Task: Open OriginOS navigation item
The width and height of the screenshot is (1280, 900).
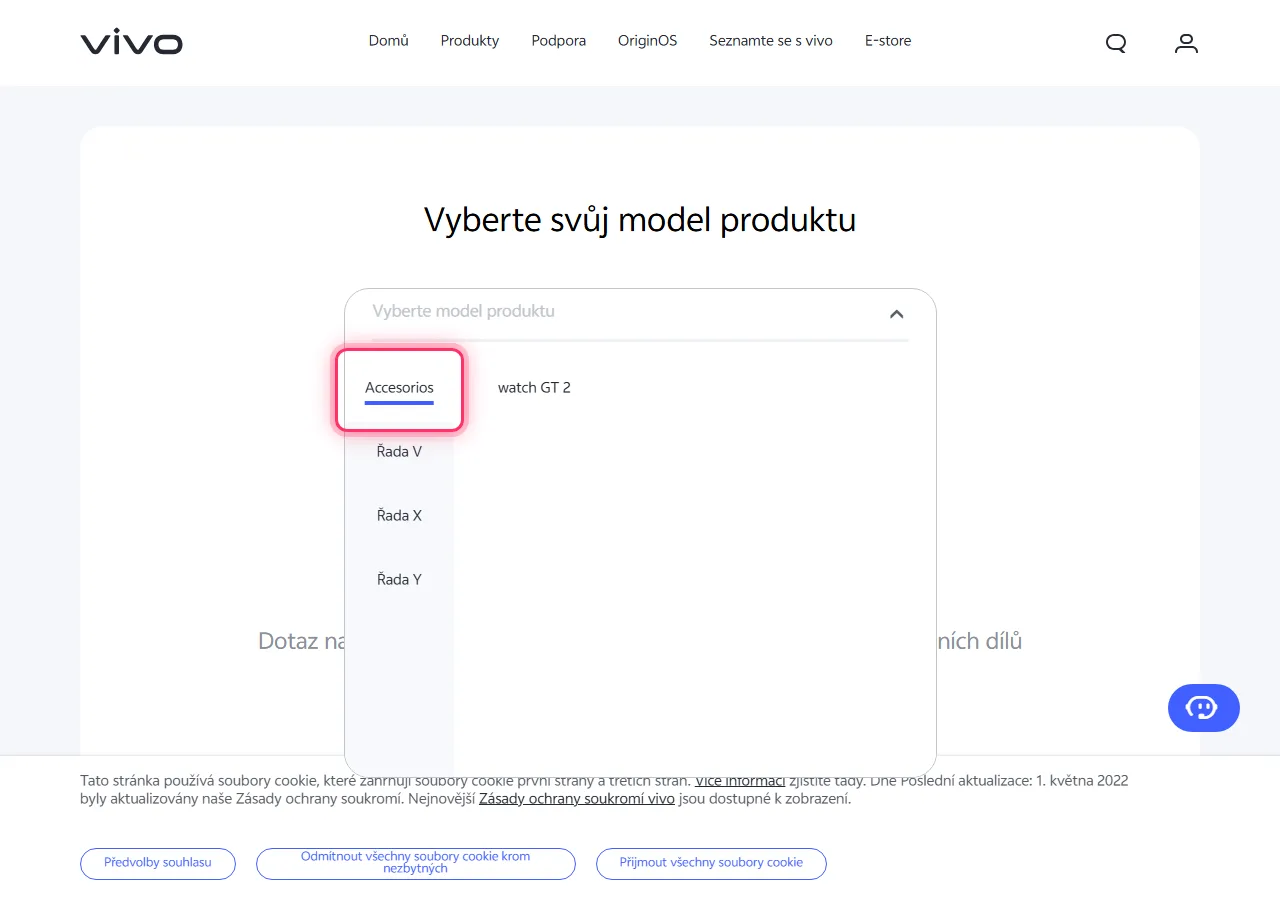Action: tap(648, 41)
